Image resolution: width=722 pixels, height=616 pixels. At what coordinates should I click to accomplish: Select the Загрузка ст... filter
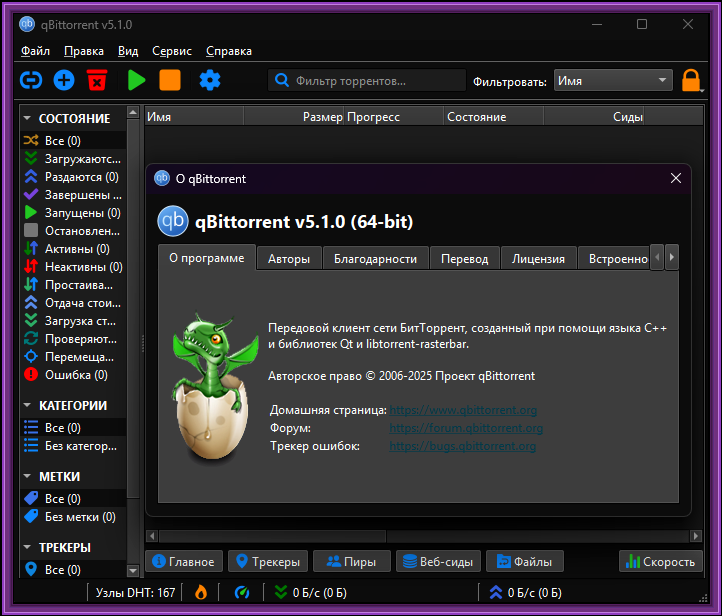[73, 321]
